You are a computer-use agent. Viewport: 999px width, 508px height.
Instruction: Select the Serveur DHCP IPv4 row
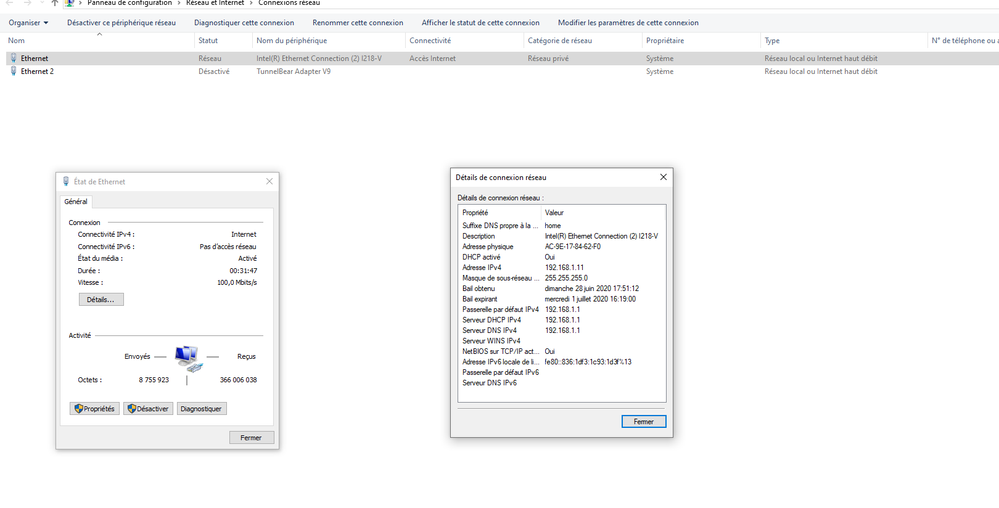(x=561, y=320)
